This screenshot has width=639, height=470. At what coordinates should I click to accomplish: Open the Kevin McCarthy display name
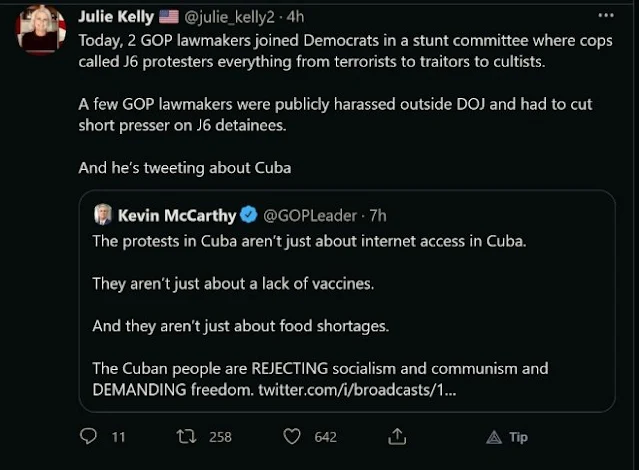[177, 216]
